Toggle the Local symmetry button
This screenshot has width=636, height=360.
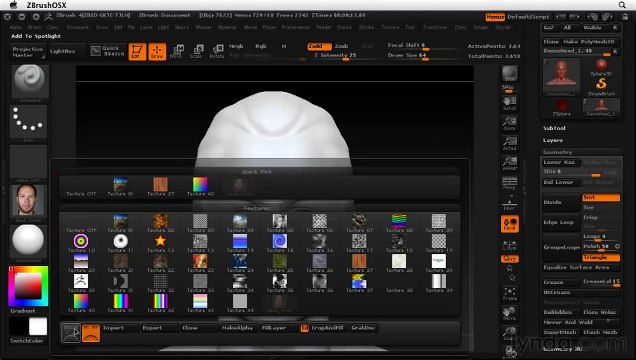coord(510,224)
